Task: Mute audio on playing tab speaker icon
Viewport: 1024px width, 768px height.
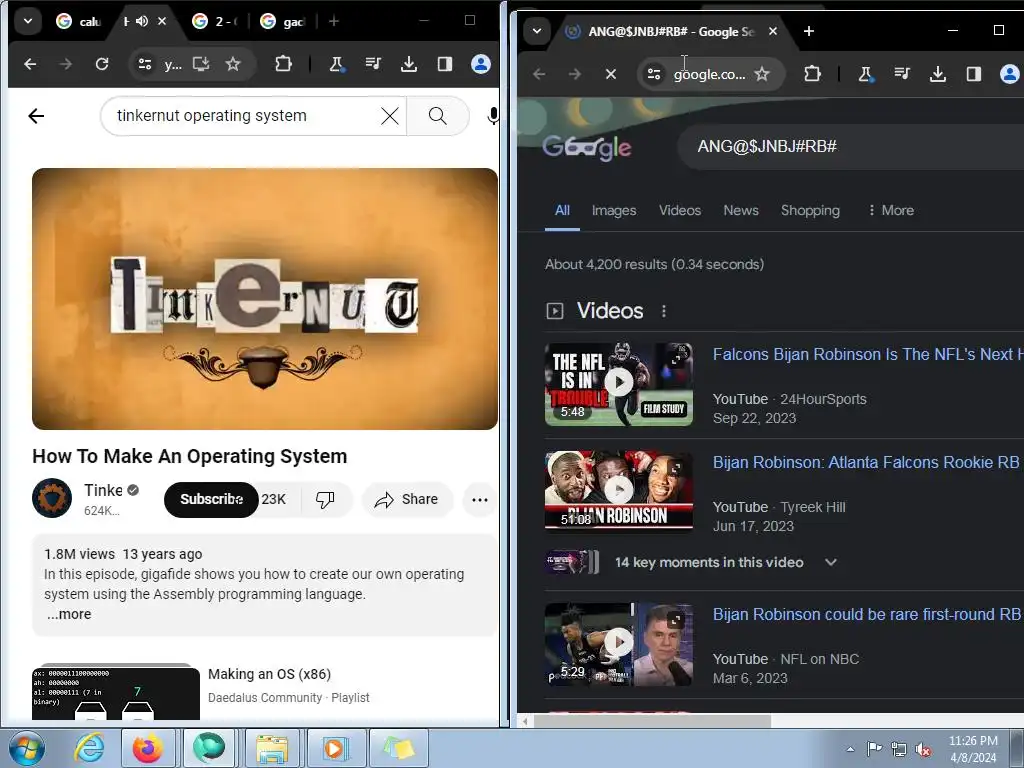Action: pyautogui.click(x=142, y=22)
